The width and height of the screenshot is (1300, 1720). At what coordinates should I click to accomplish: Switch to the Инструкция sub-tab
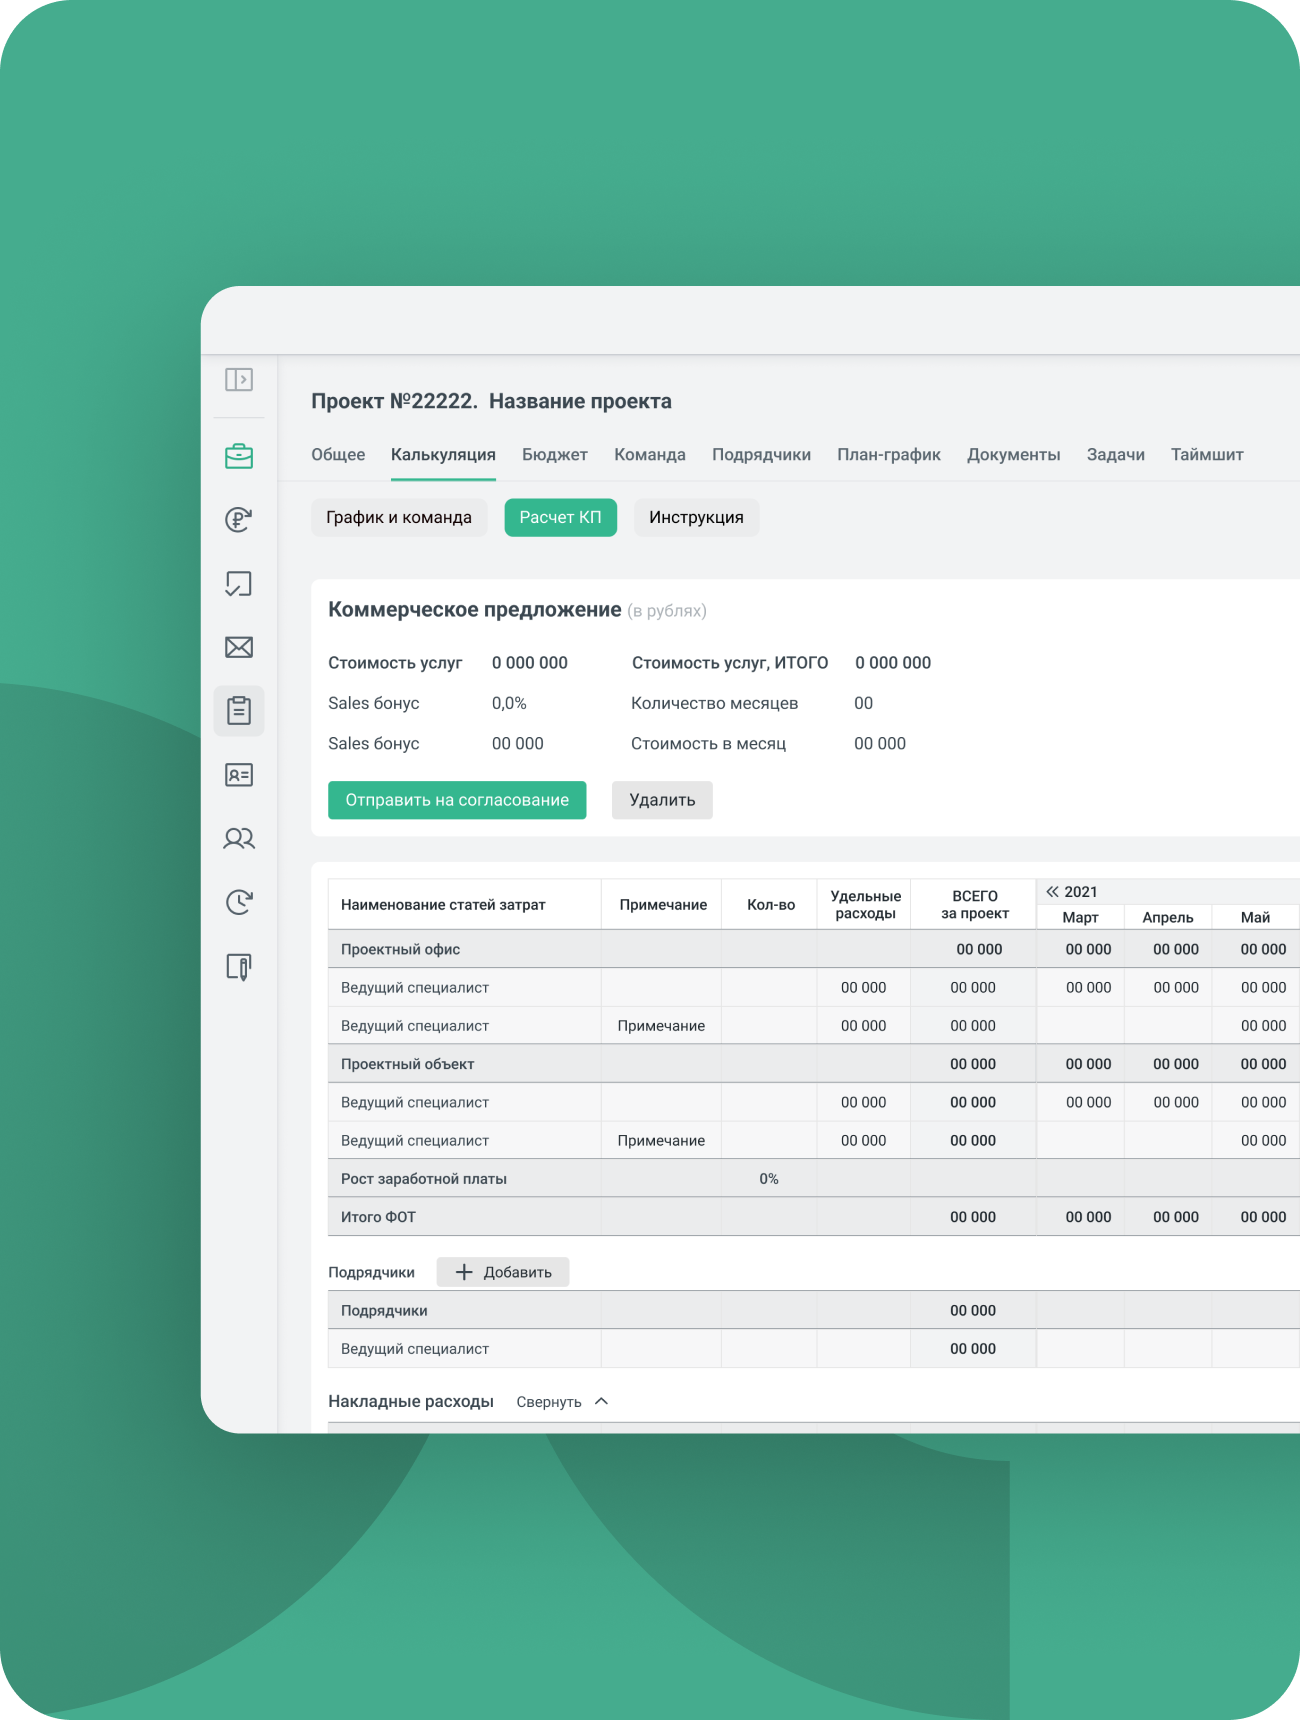696,518
